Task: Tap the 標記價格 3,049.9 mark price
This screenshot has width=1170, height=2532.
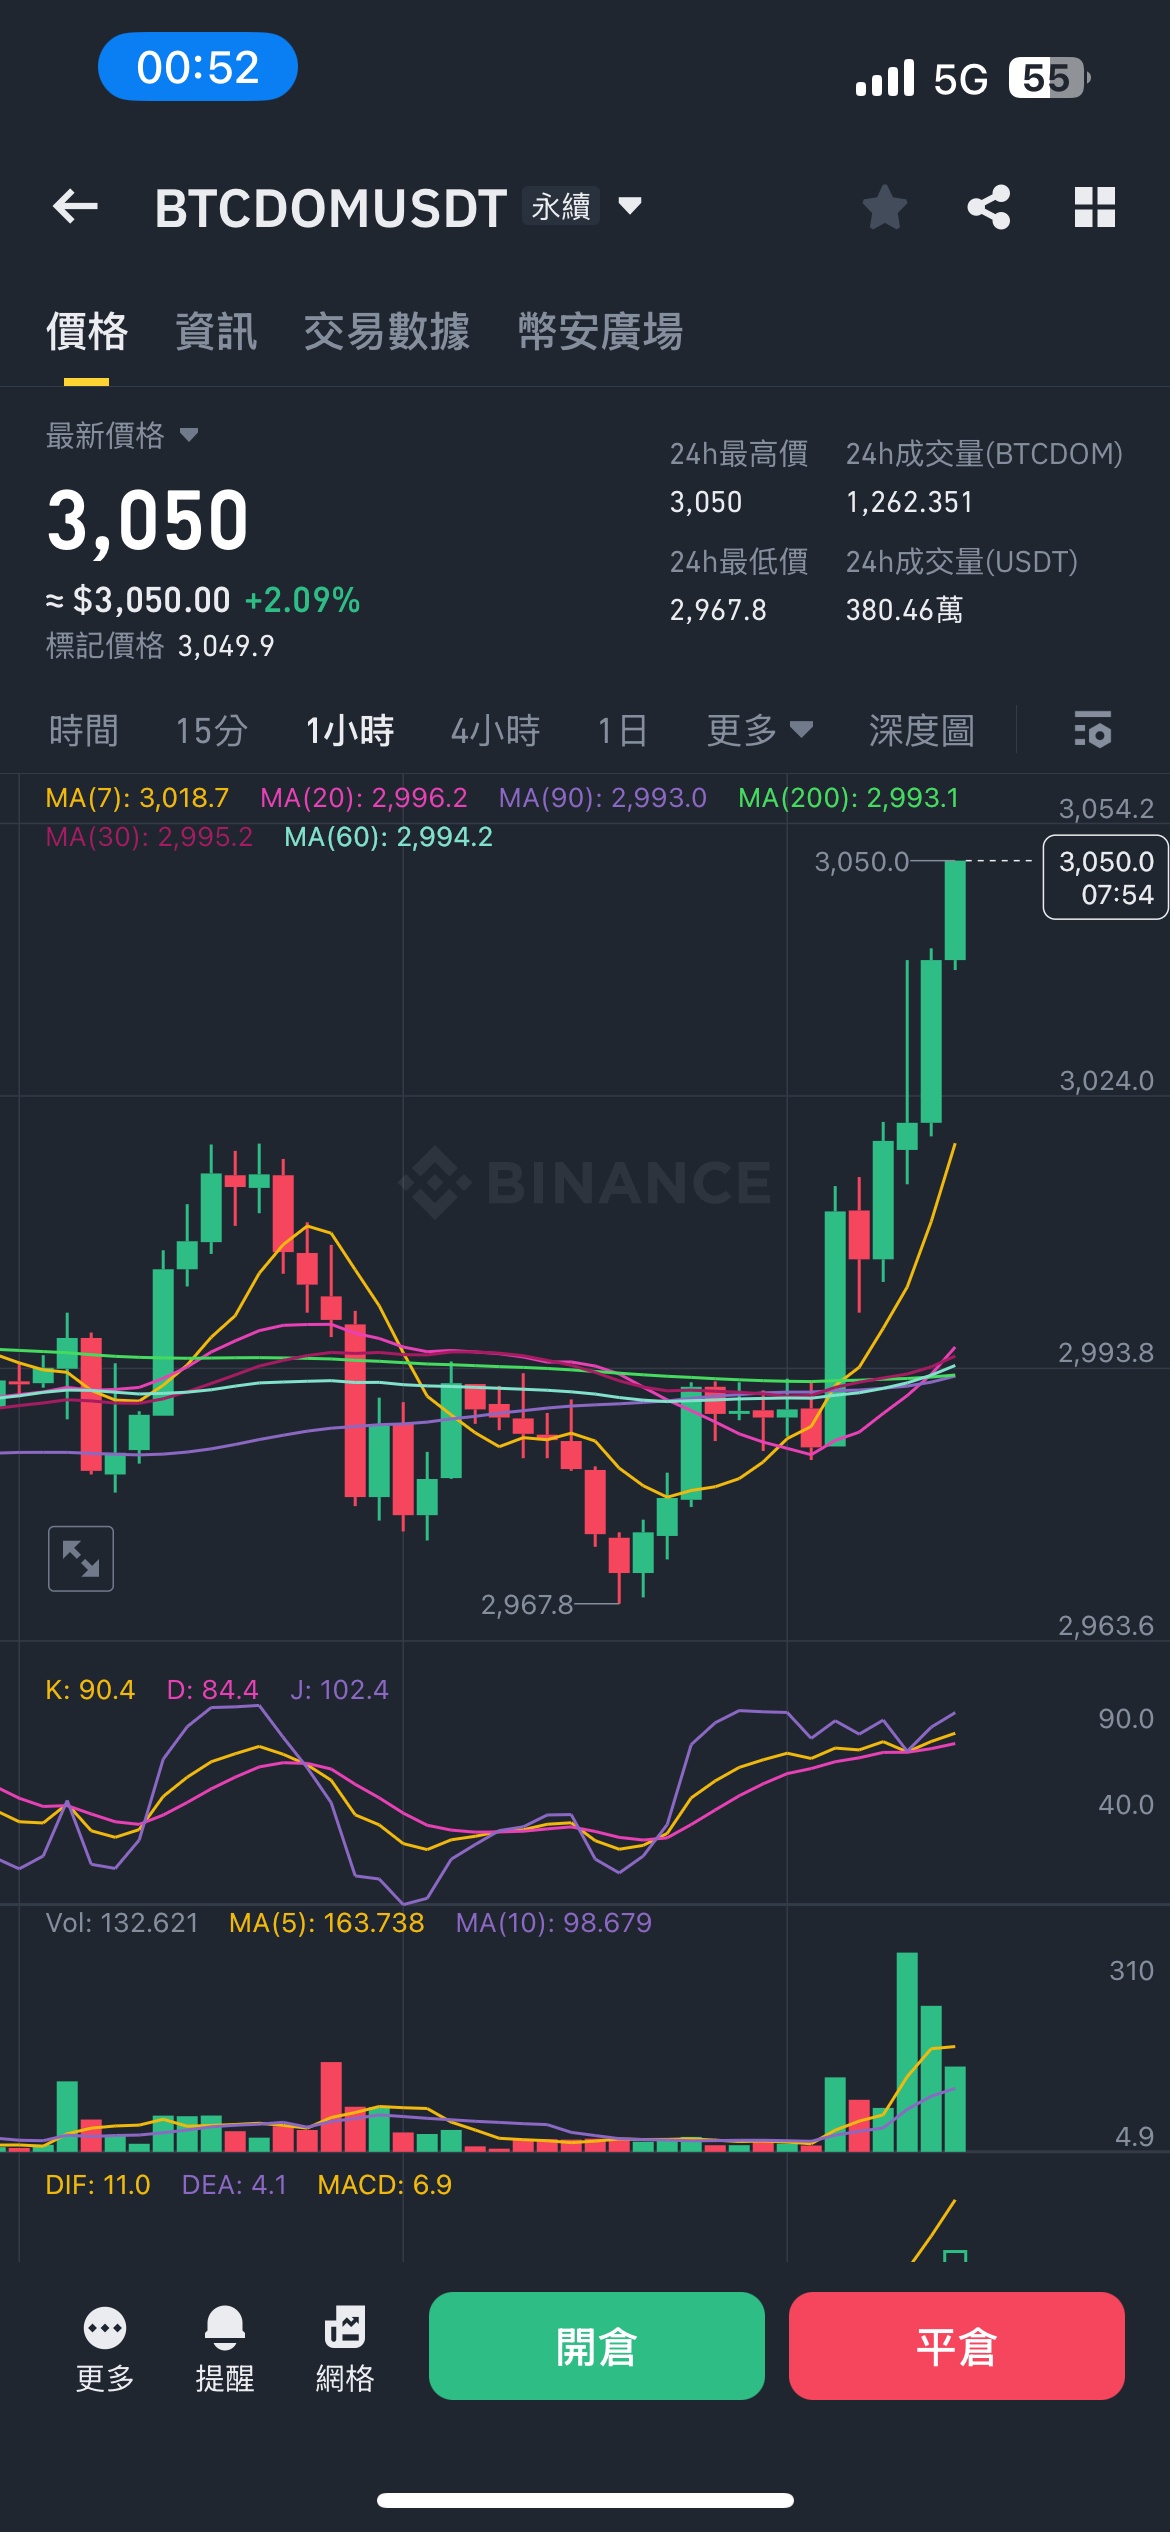Action: [x=160, y=646]
